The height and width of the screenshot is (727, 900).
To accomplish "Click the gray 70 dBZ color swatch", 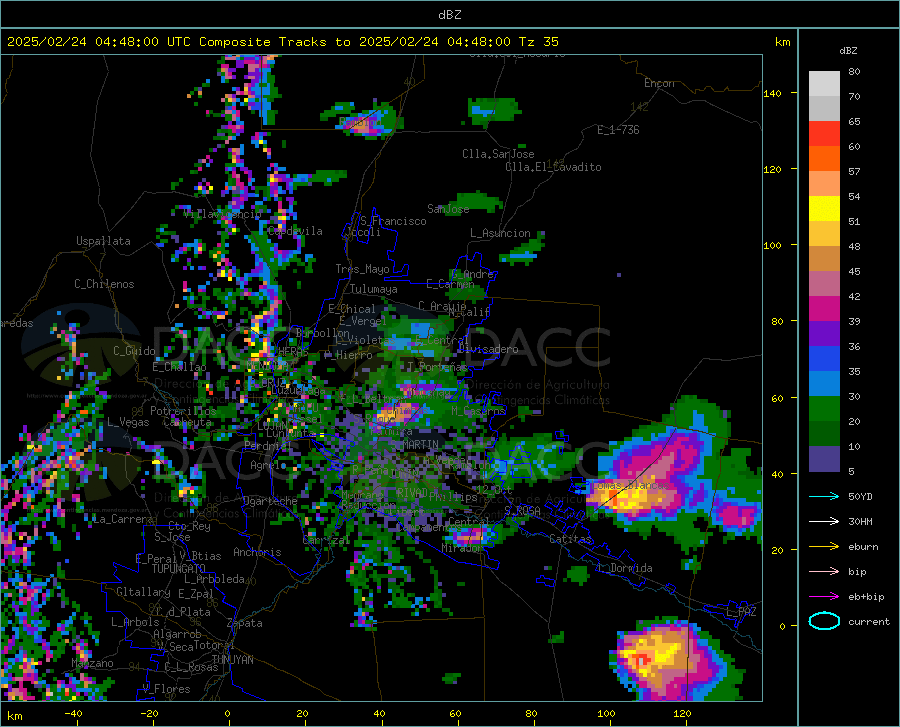I will [x=824, y=108].
